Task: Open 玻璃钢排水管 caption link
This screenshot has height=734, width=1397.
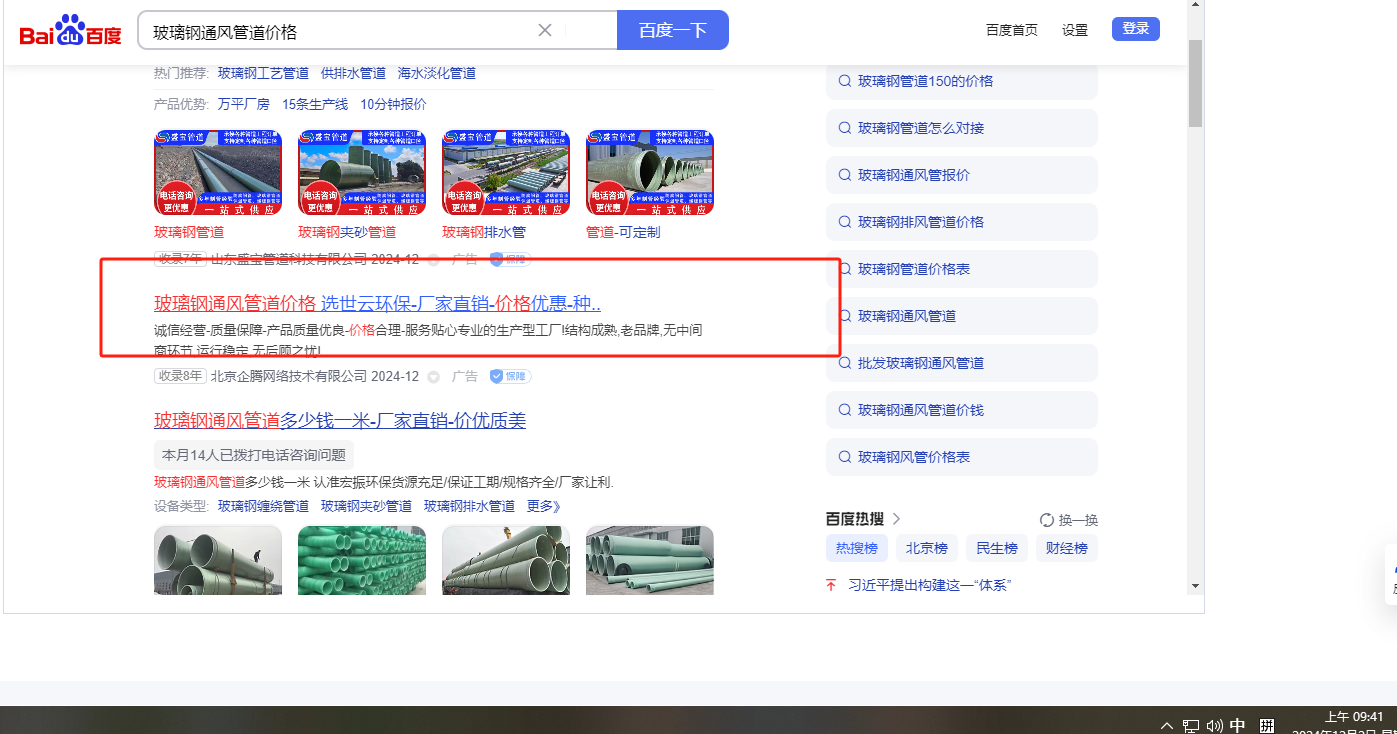Action: point(484,232)
